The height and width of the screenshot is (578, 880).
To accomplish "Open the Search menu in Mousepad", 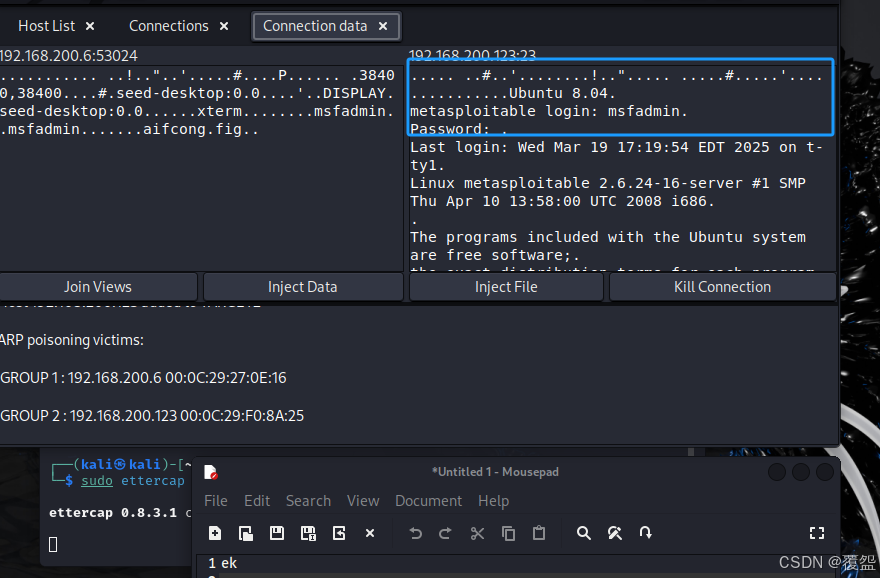I will point(308,501).
